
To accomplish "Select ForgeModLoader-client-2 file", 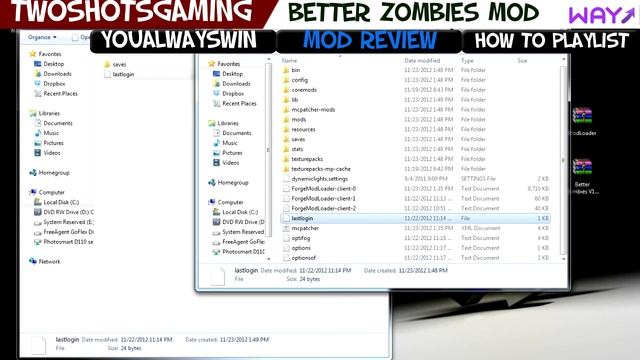I will point(323,209).
